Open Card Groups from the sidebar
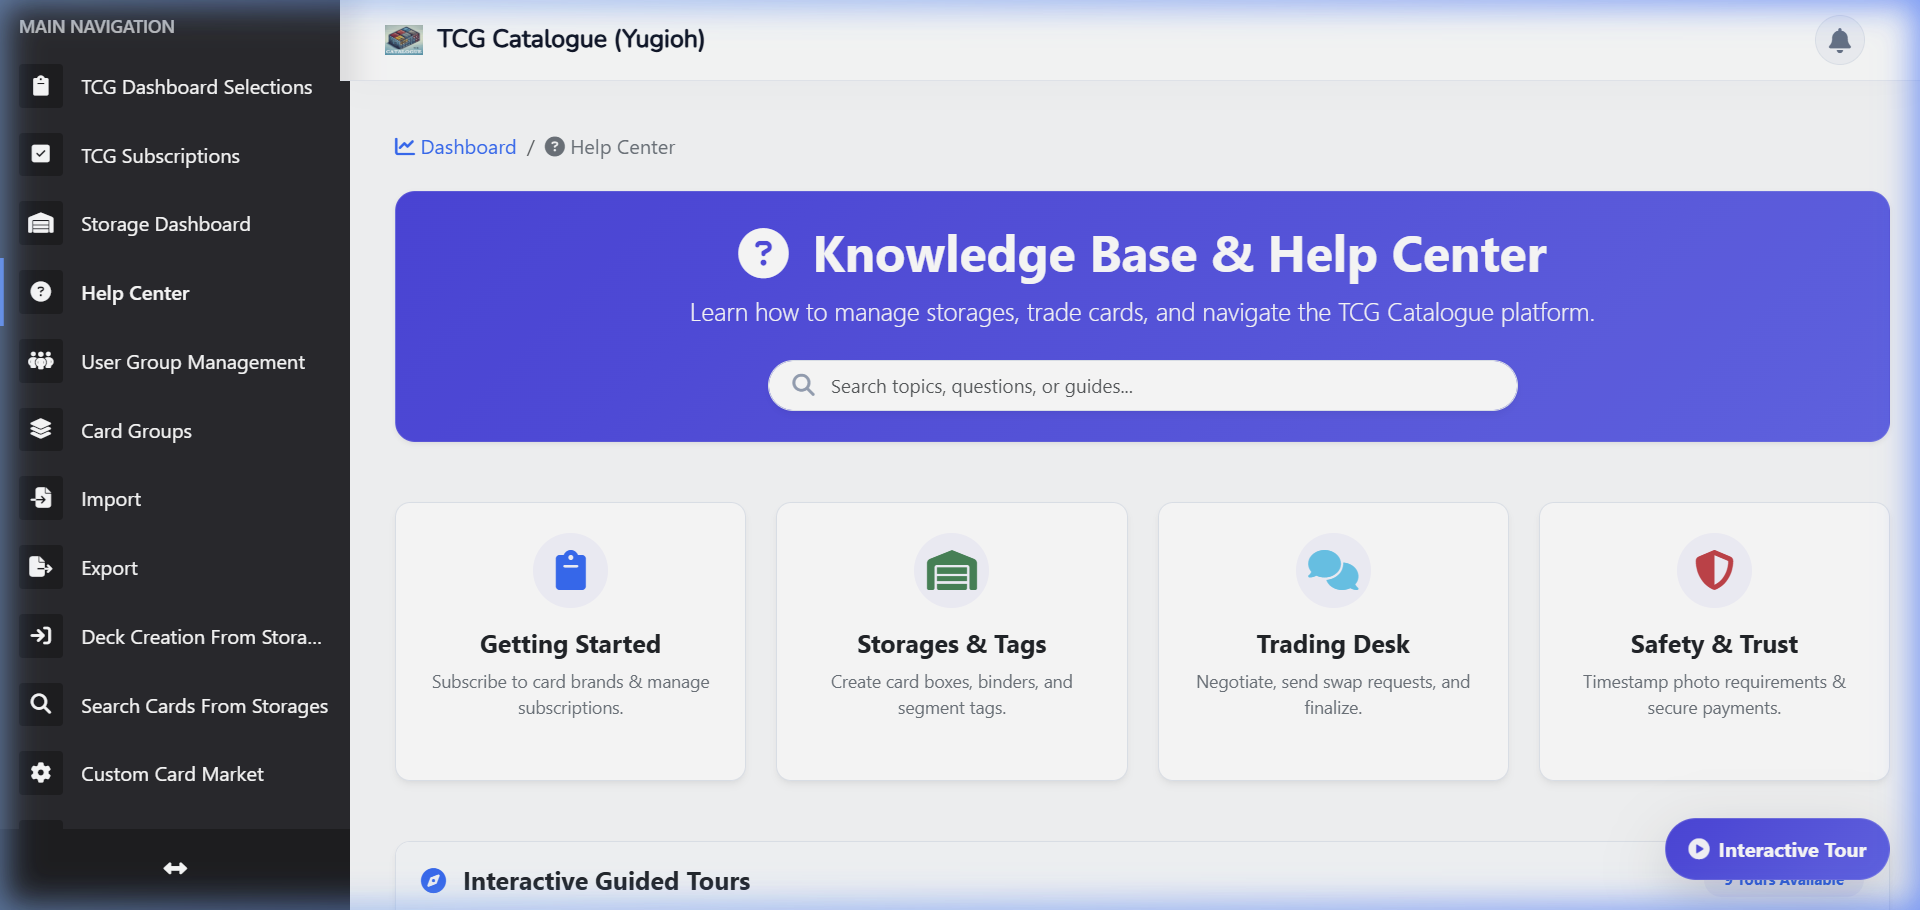1920x910 pixels. 175,430
